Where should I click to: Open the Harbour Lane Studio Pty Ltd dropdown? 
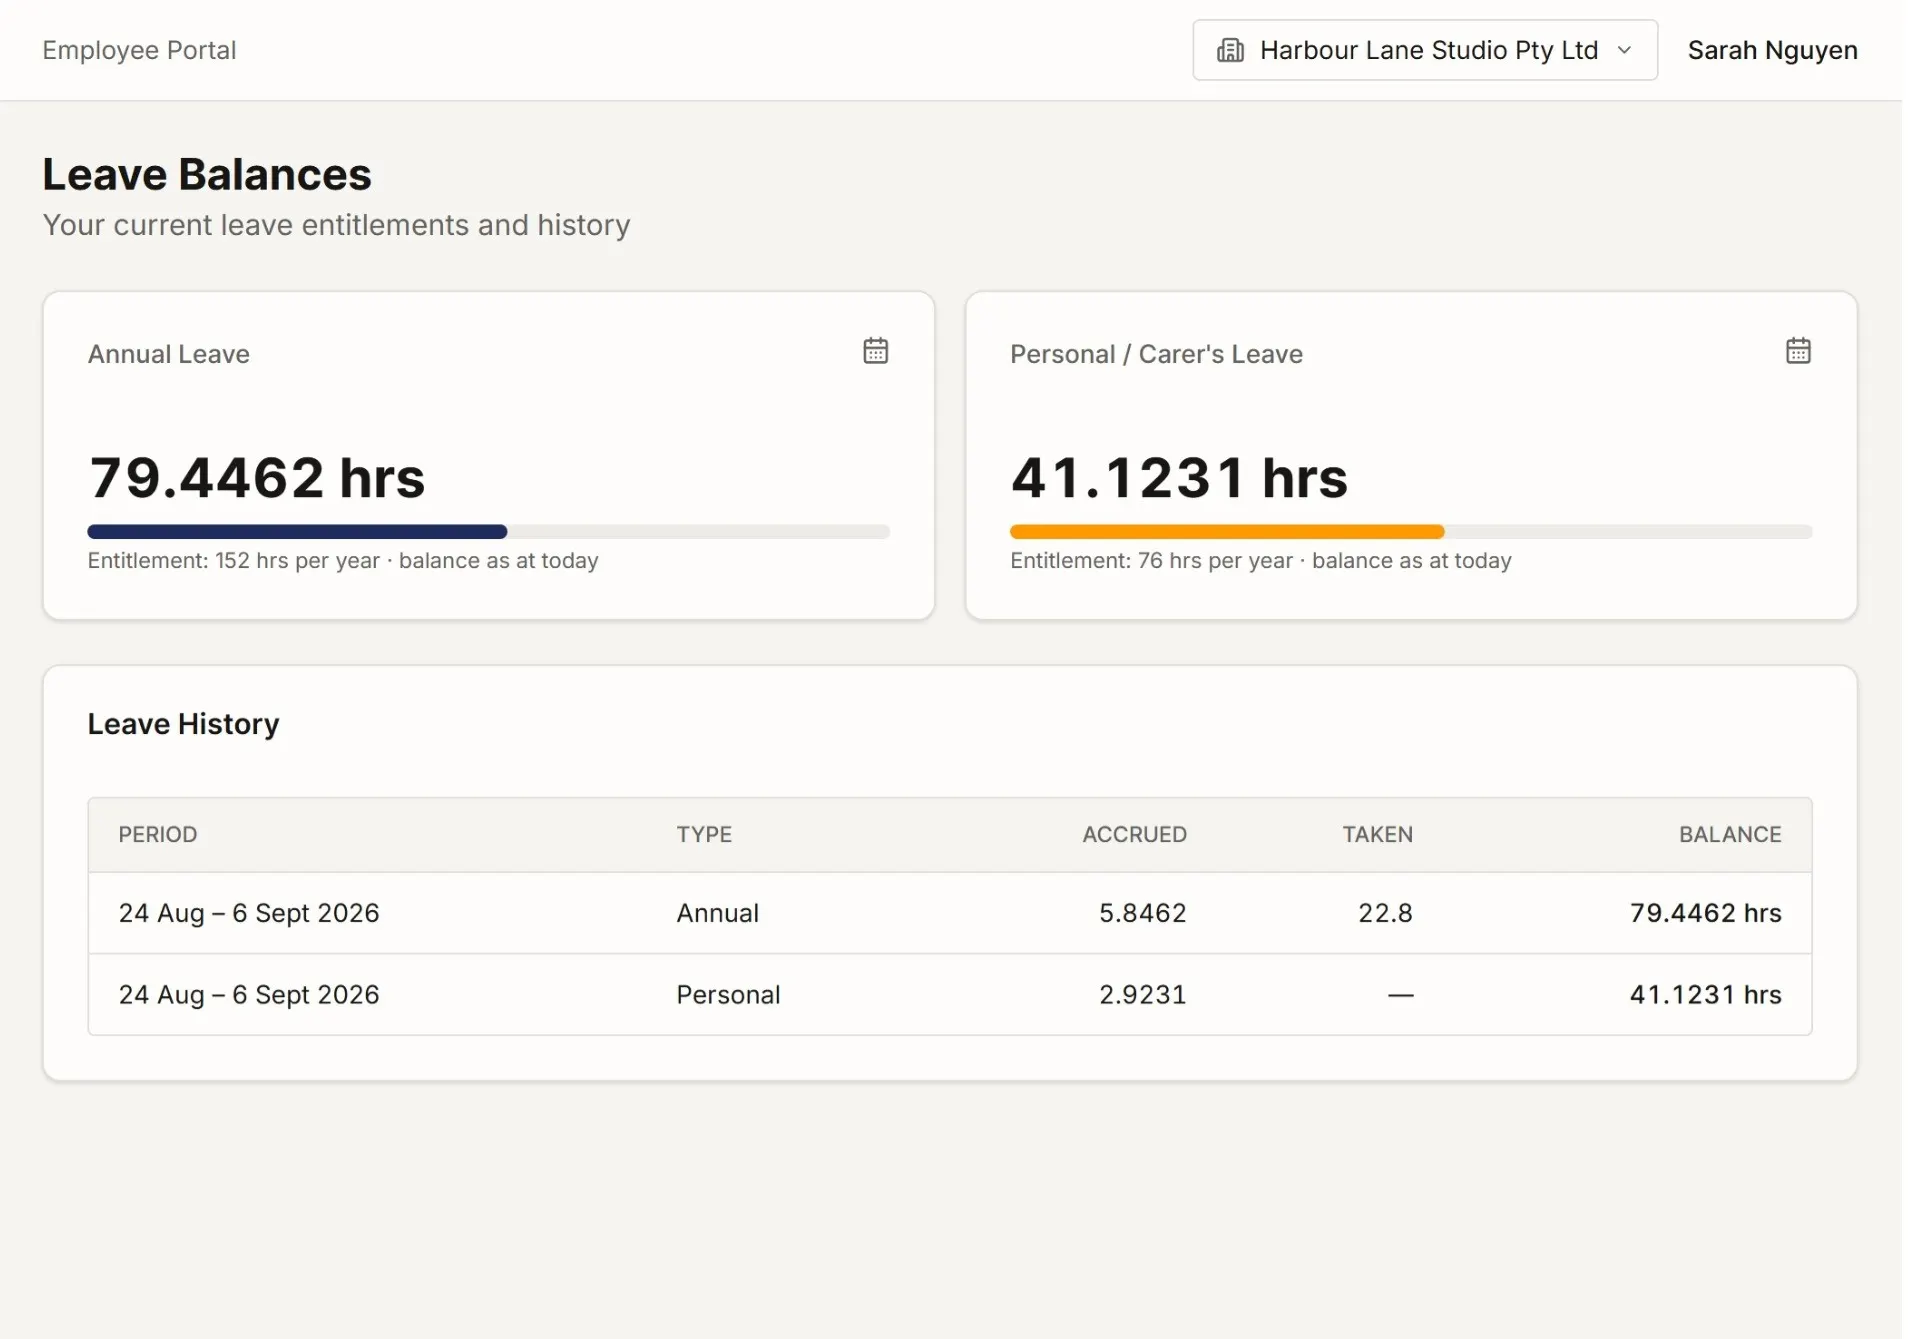[x=1425, y=50]
